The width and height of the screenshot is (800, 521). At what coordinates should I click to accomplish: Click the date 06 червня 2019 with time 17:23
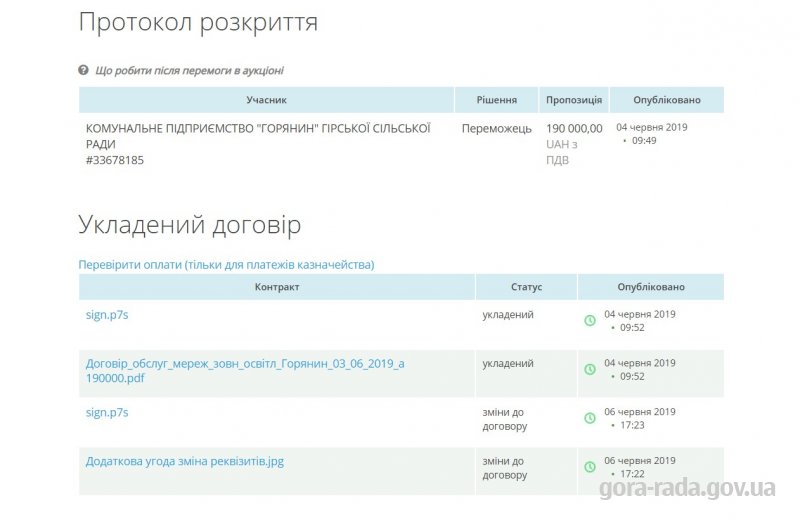(x=640, y=412)
